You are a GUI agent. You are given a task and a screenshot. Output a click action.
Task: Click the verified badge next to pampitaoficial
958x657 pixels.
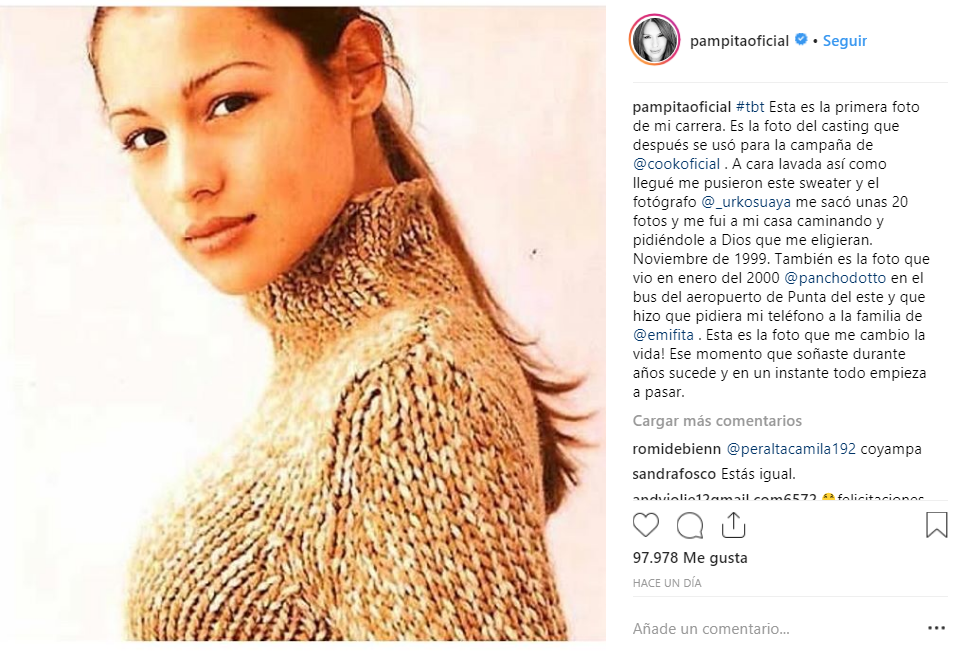[x=800, y=40]
